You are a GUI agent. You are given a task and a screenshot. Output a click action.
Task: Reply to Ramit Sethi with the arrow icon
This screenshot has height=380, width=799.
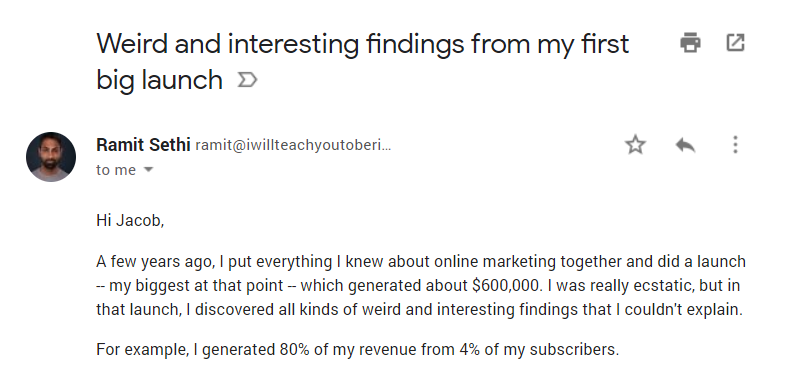pos(685,145)
